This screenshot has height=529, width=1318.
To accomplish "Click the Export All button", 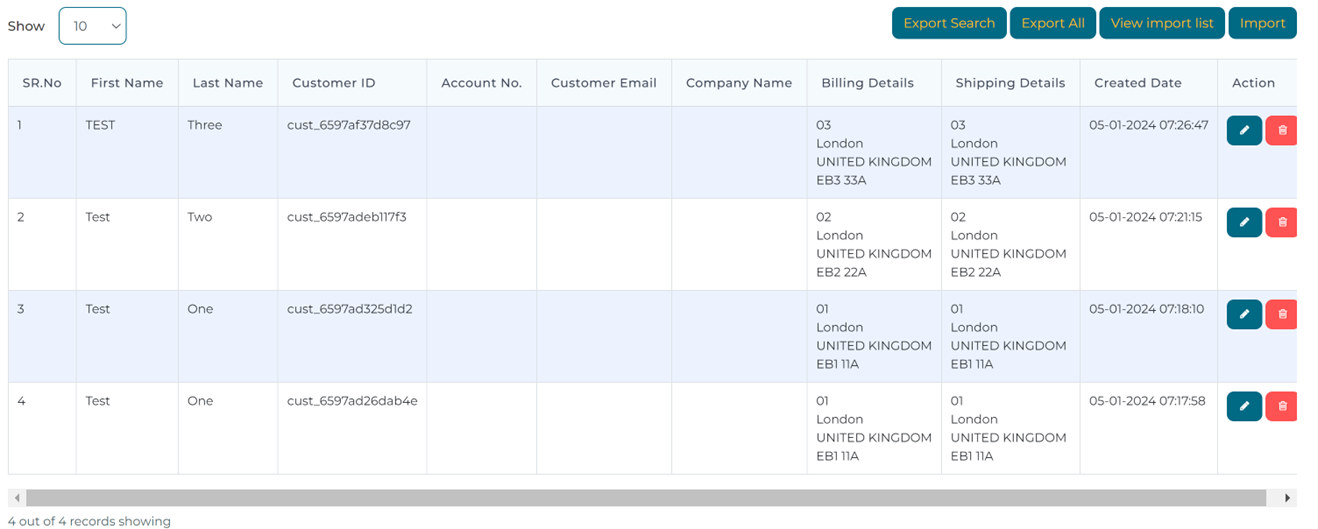I will point(1053,23).
